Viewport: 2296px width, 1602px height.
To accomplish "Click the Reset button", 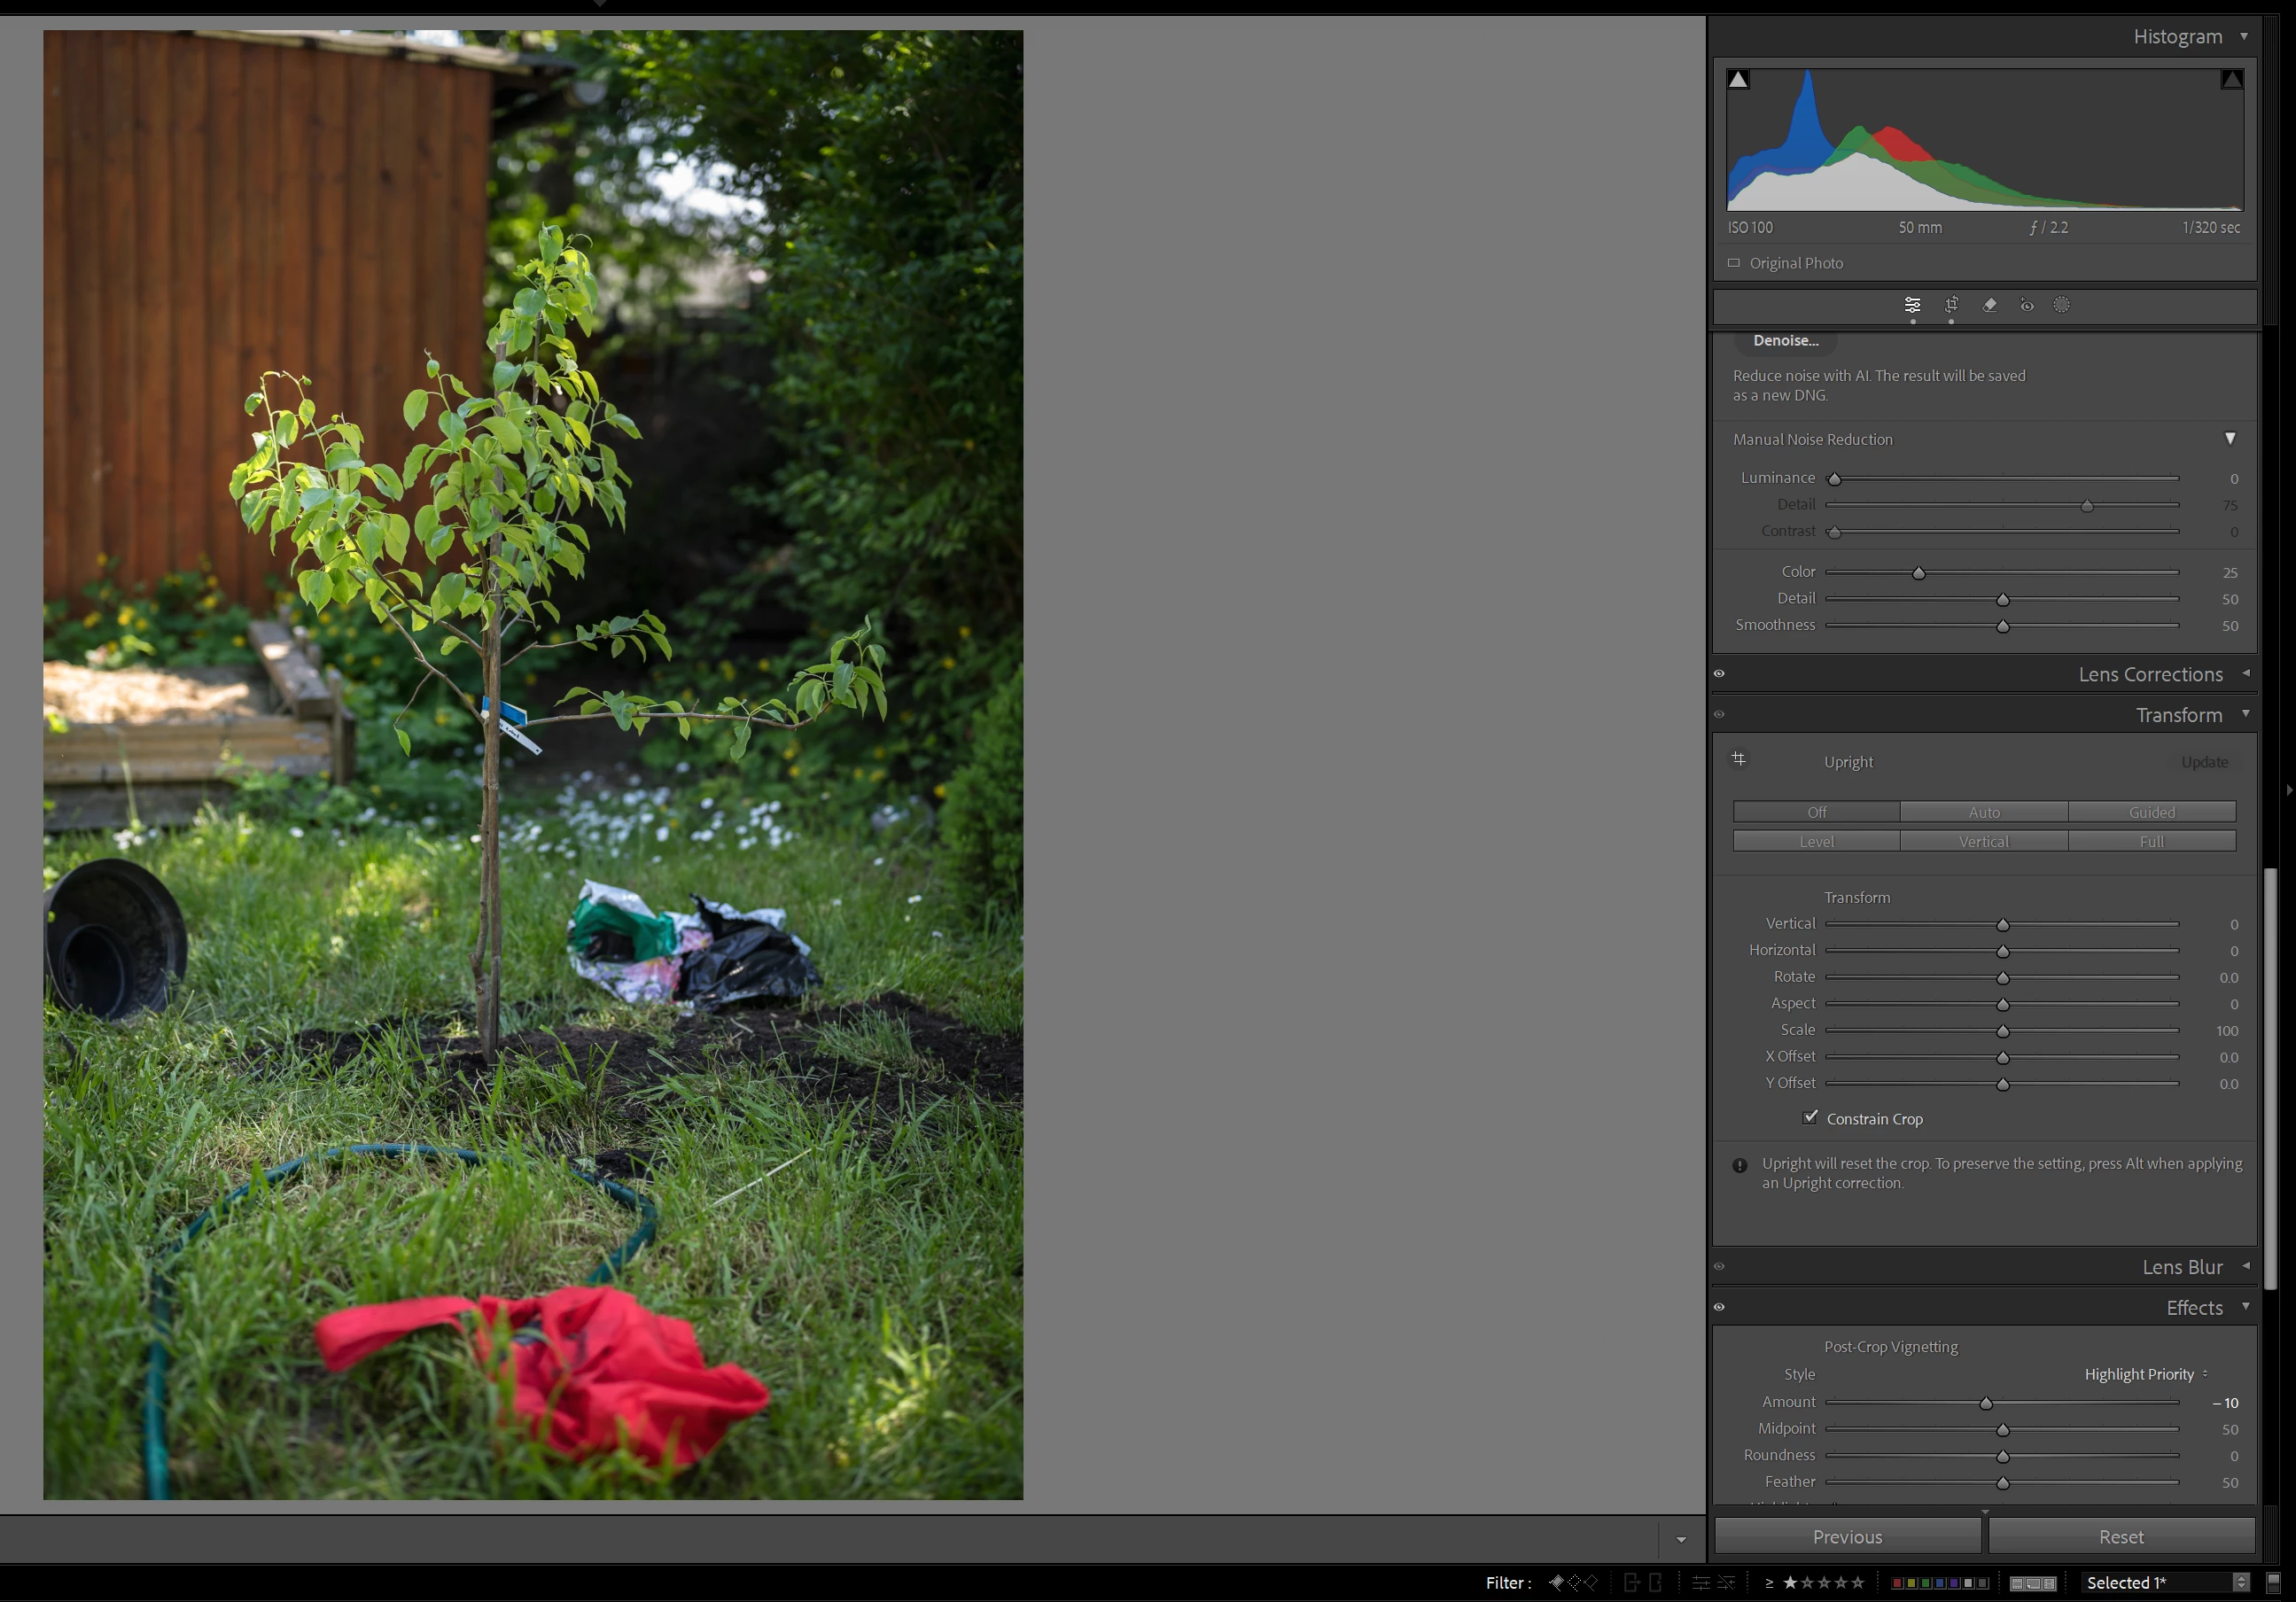I will tap(2120, 1536).
